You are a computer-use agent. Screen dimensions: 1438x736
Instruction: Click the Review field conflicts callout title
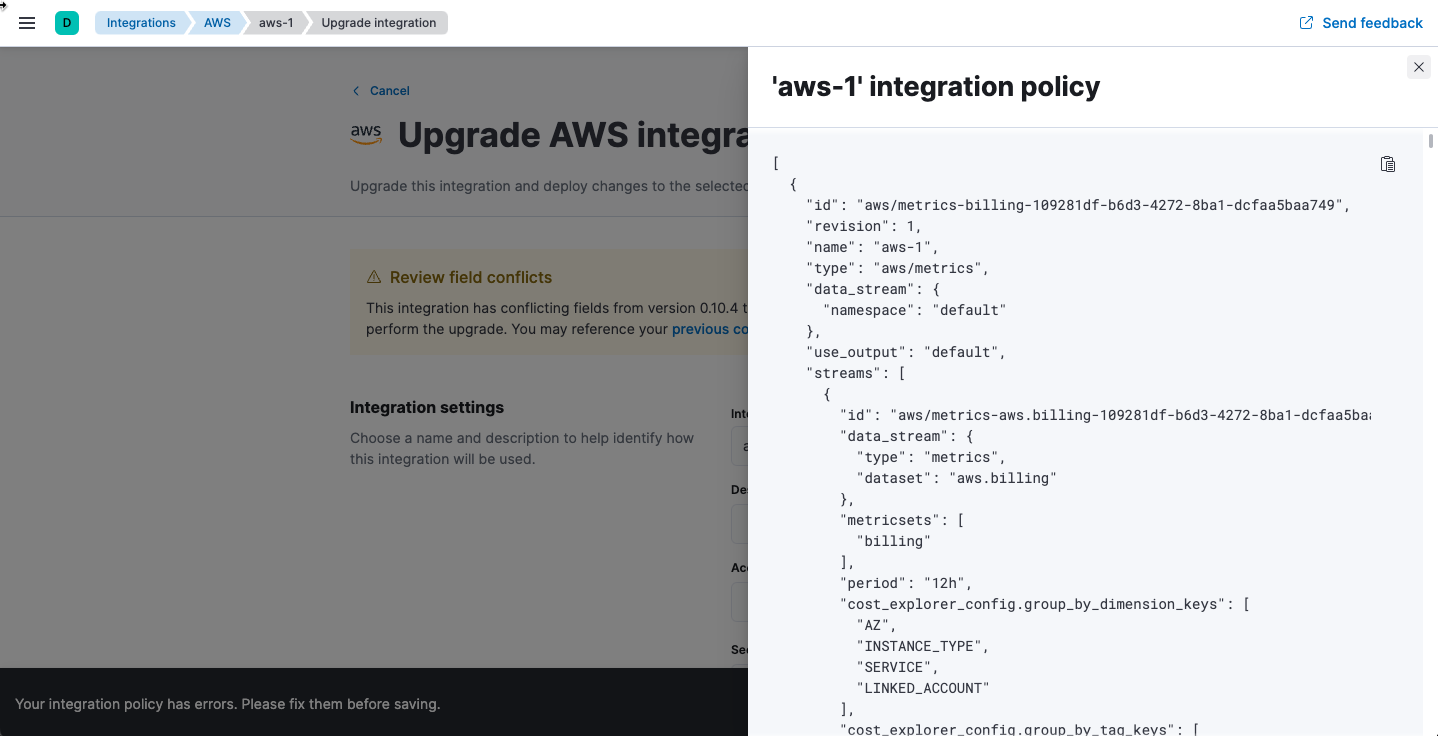pyautogui.click(x=470, y=277)
